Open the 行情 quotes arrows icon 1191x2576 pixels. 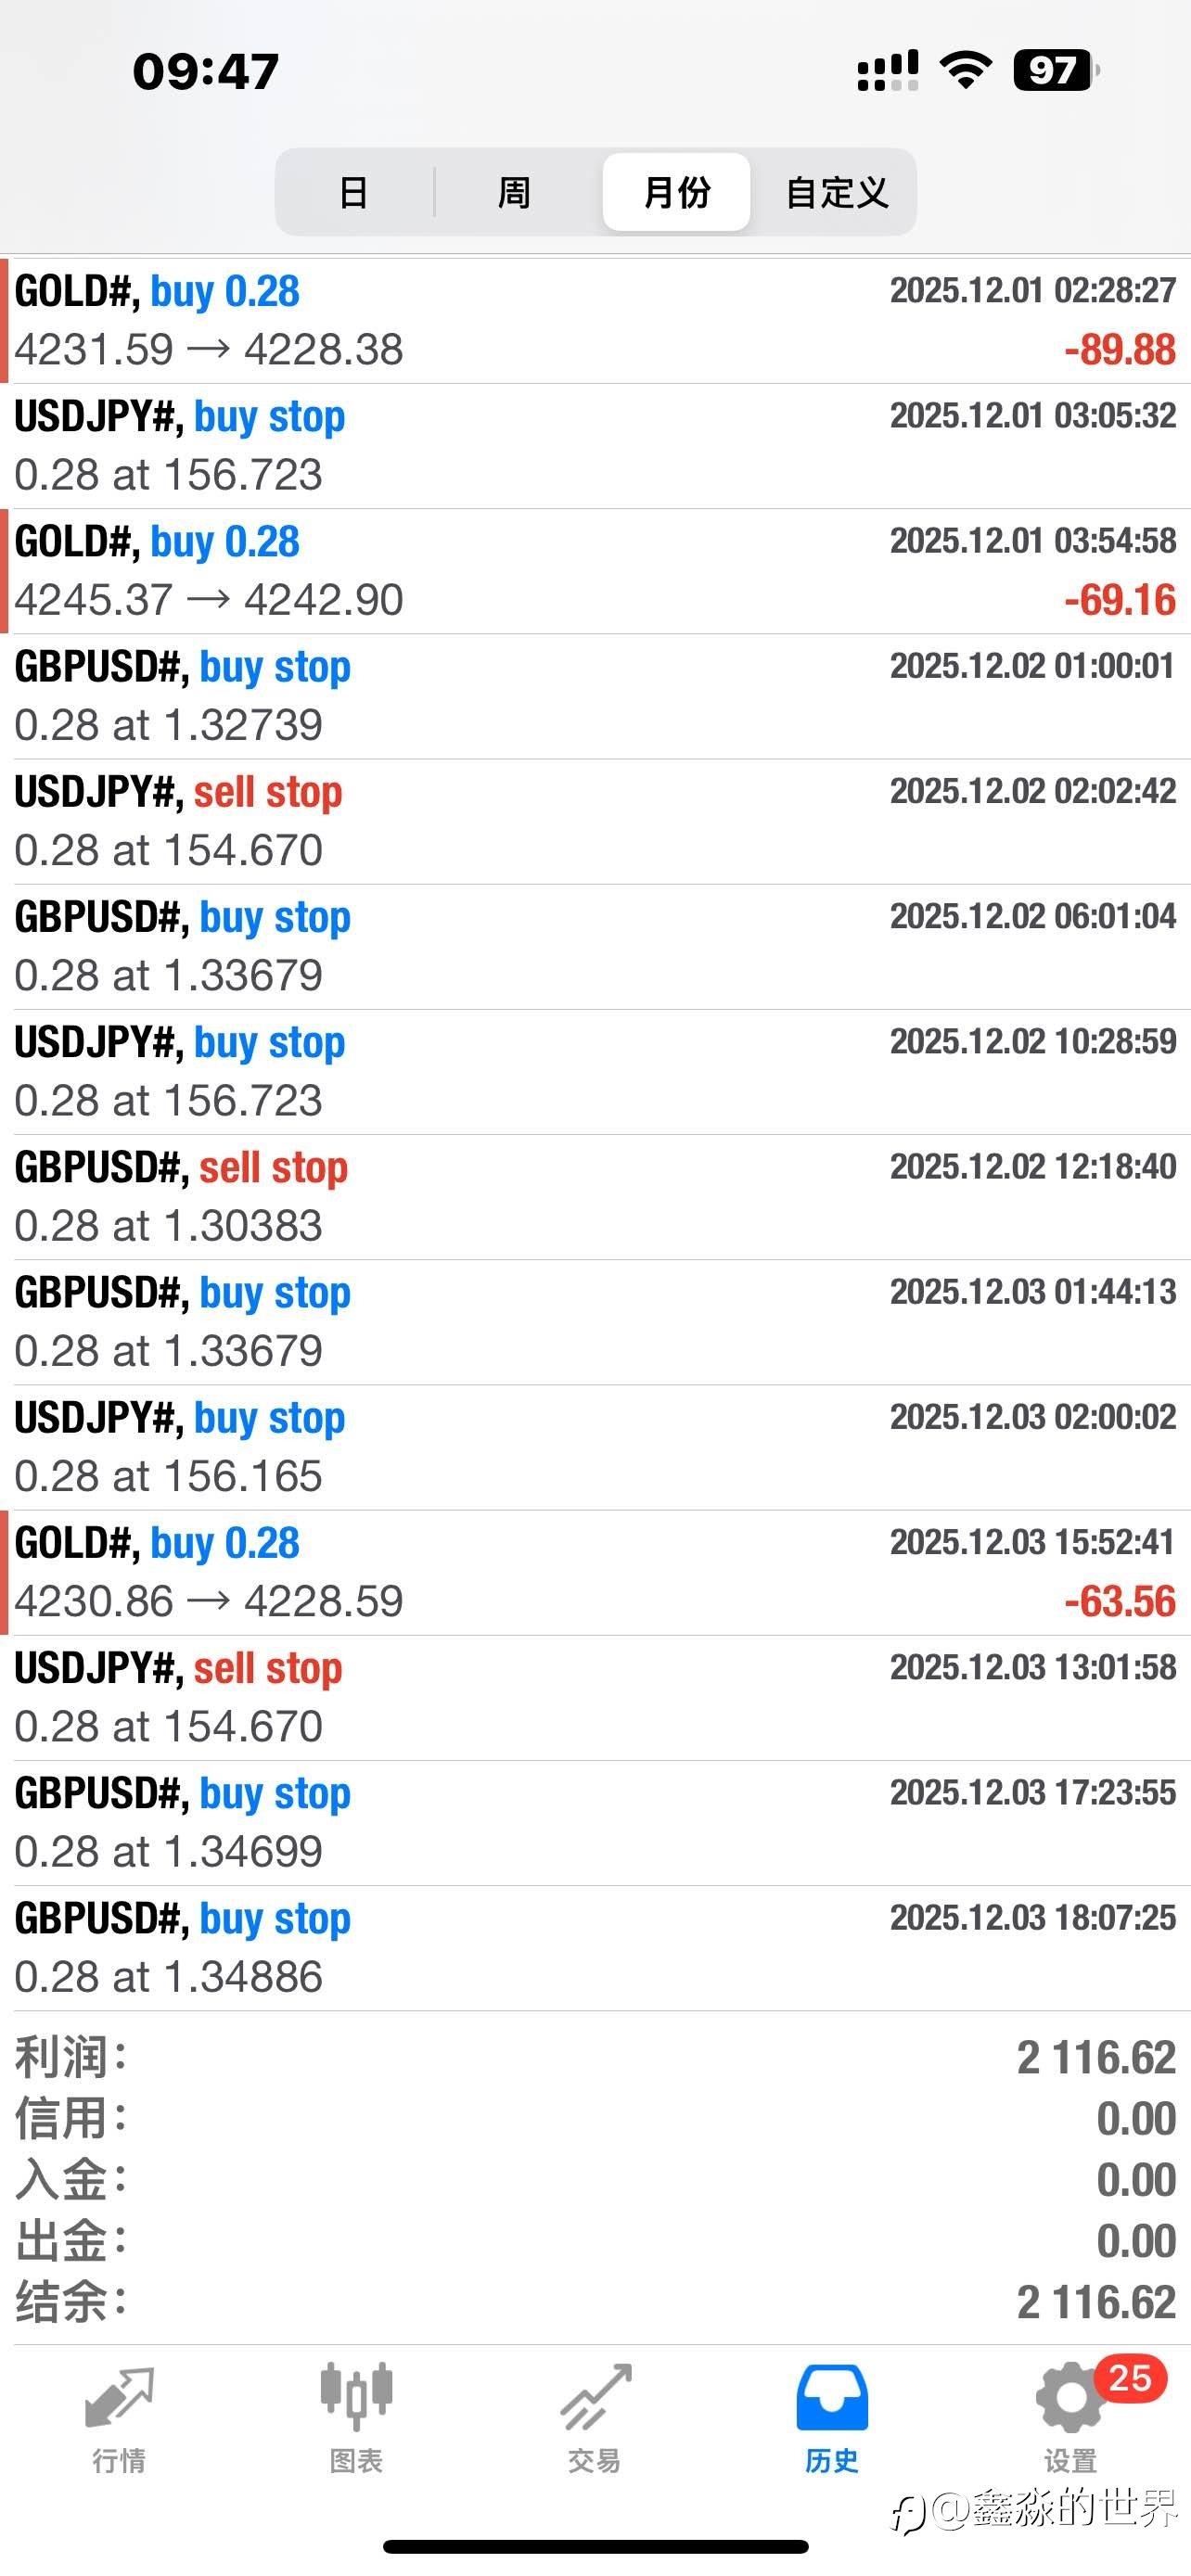[119, 2398]
